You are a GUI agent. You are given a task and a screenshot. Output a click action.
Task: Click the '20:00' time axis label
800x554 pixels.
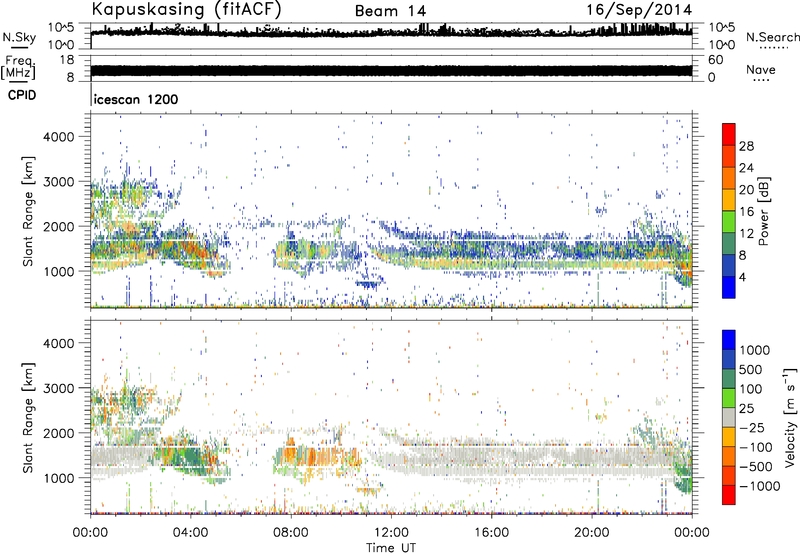pos(591,533)
